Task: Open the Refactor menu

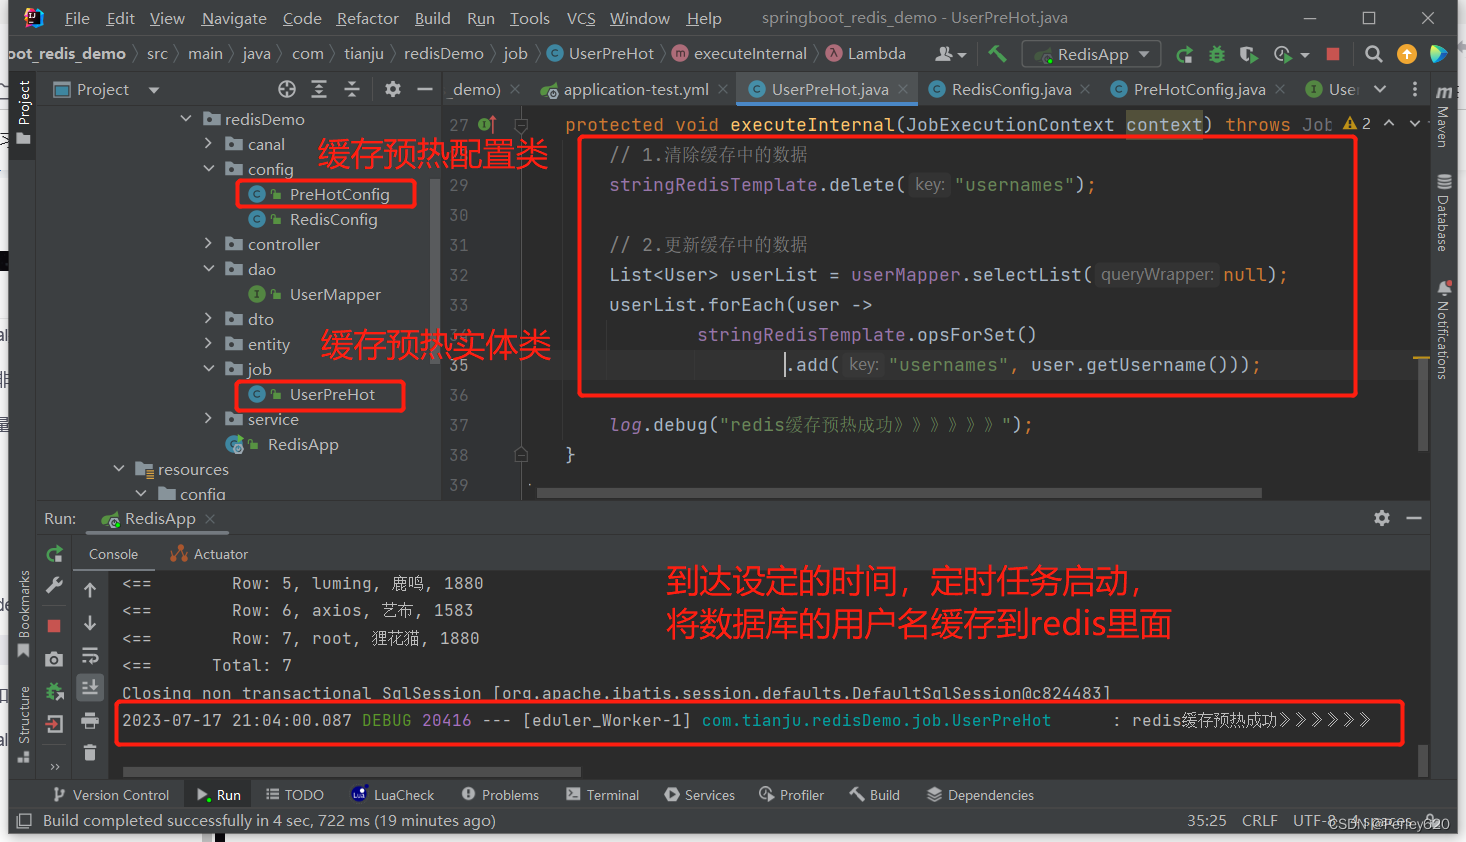Action: coord(367,18)
